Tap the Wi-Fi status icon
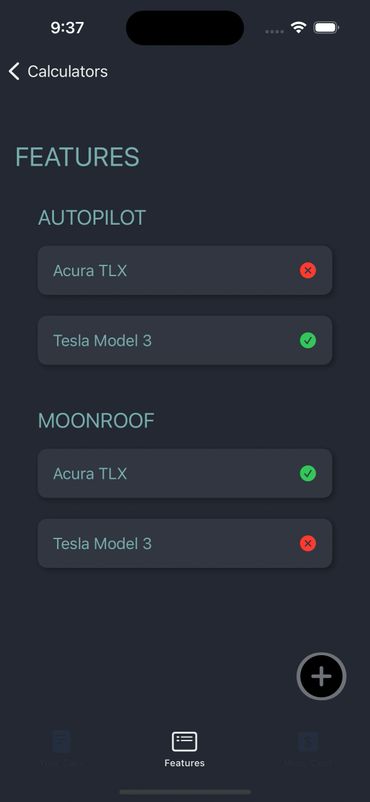This screenshot has width=370, height=802. (x=298, y=28)
